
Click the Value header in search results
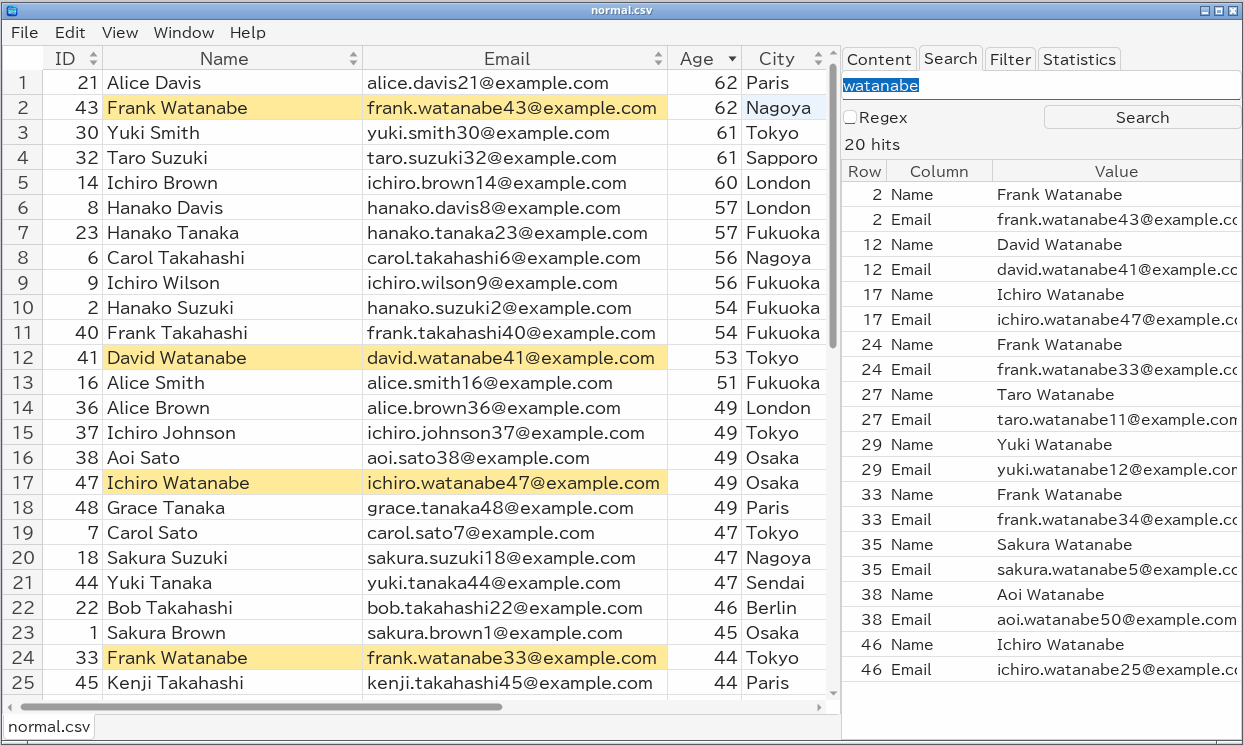coord(1116,171)
